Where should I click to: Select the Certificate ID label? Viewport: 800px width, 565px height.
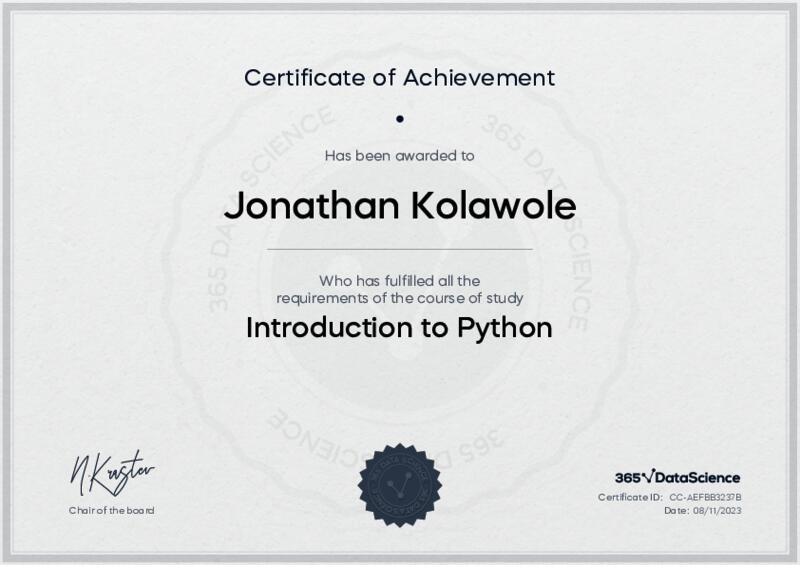point(630,497)
